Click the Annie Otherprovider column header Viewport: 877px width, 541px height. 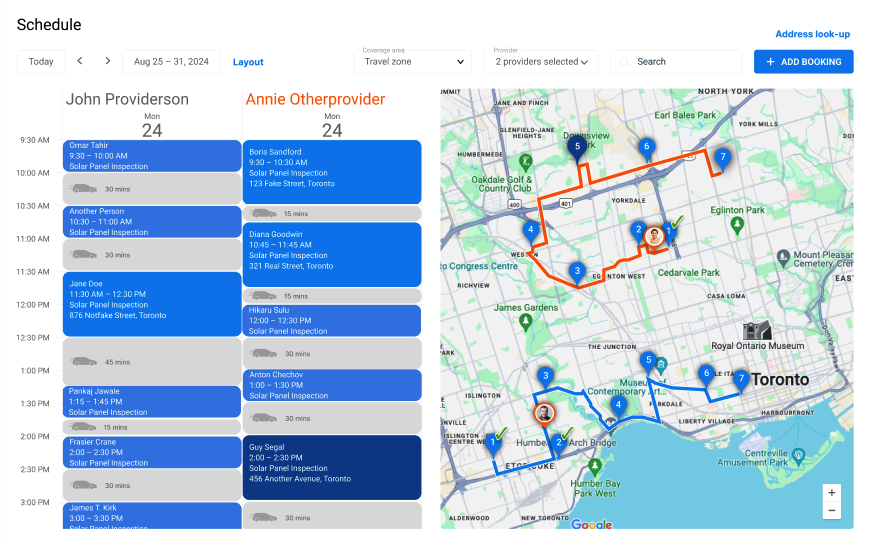click(x=315, y=99)
